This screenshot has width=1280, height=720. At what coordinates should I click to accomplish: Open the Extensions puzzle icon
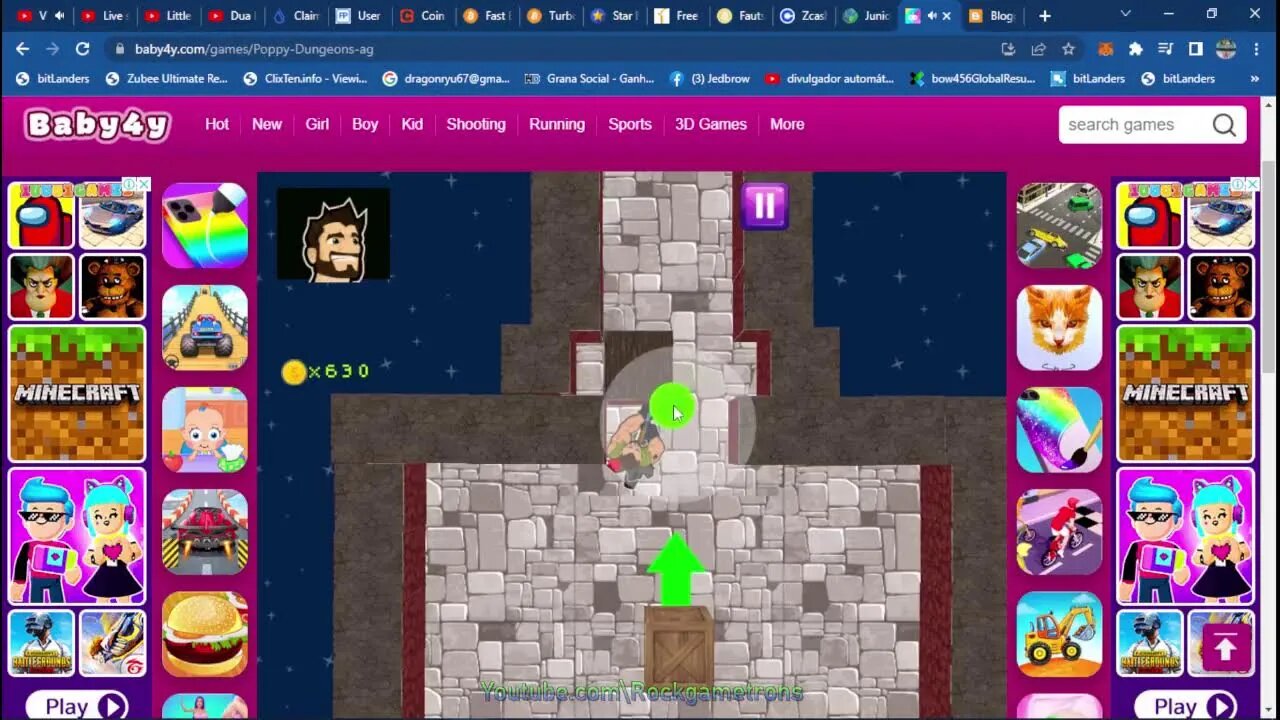pyautogui.click(x=1135, y=48)
